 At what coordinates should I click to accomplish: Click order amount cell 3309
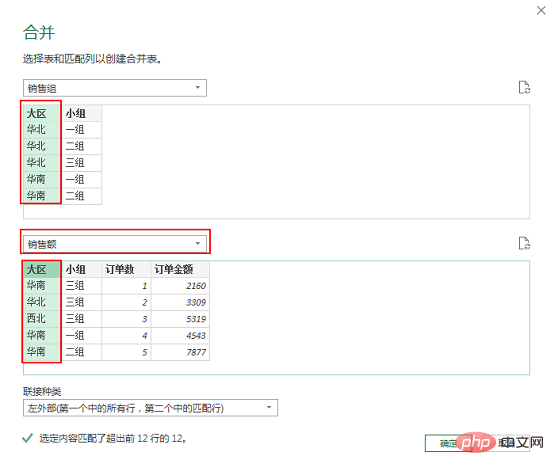click(x=180, y=302)
